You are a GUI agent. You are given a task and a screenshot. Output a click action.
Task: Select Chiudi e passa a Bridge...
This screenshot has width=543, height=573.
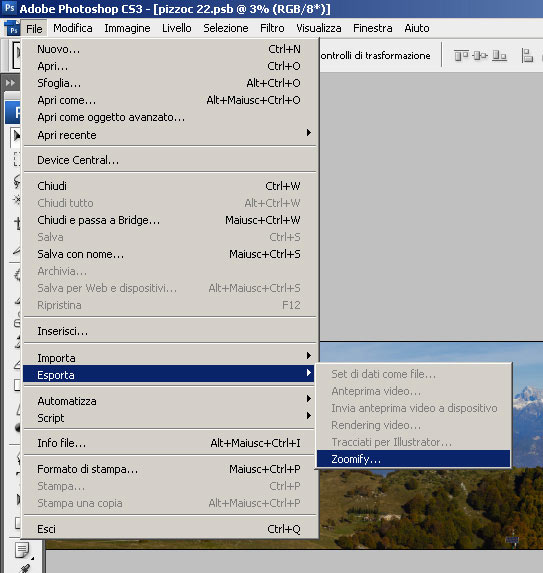(x=169, y=220)
